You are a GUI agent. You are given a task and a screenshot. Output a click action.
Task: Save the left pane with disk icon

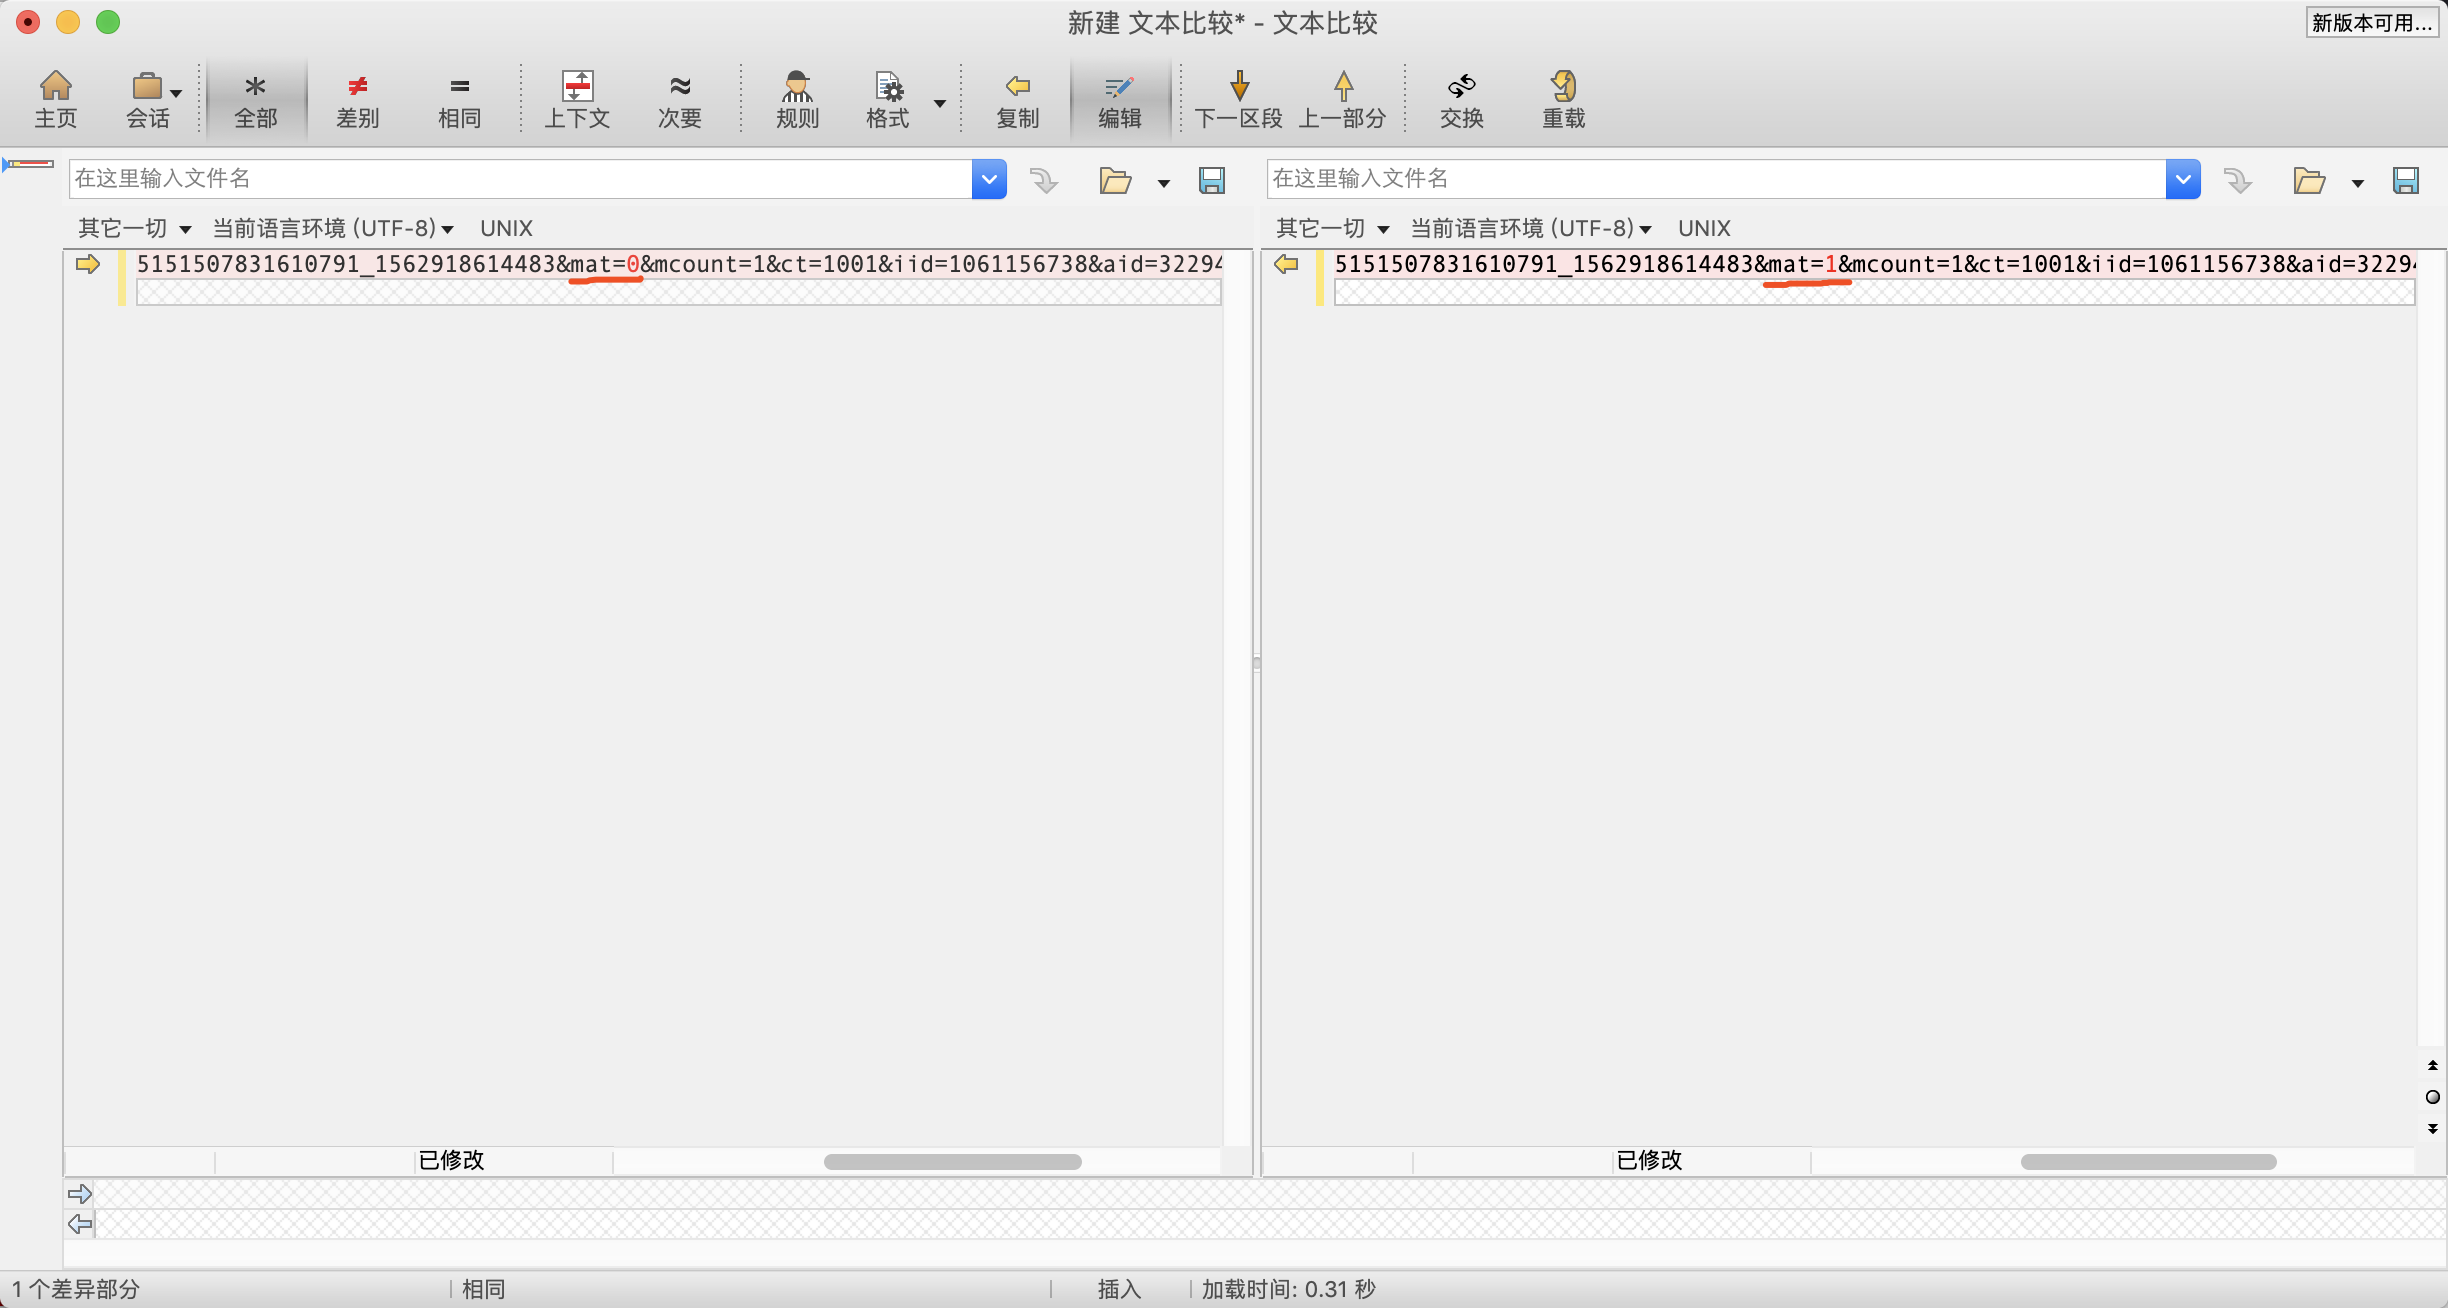[1212, 180]
